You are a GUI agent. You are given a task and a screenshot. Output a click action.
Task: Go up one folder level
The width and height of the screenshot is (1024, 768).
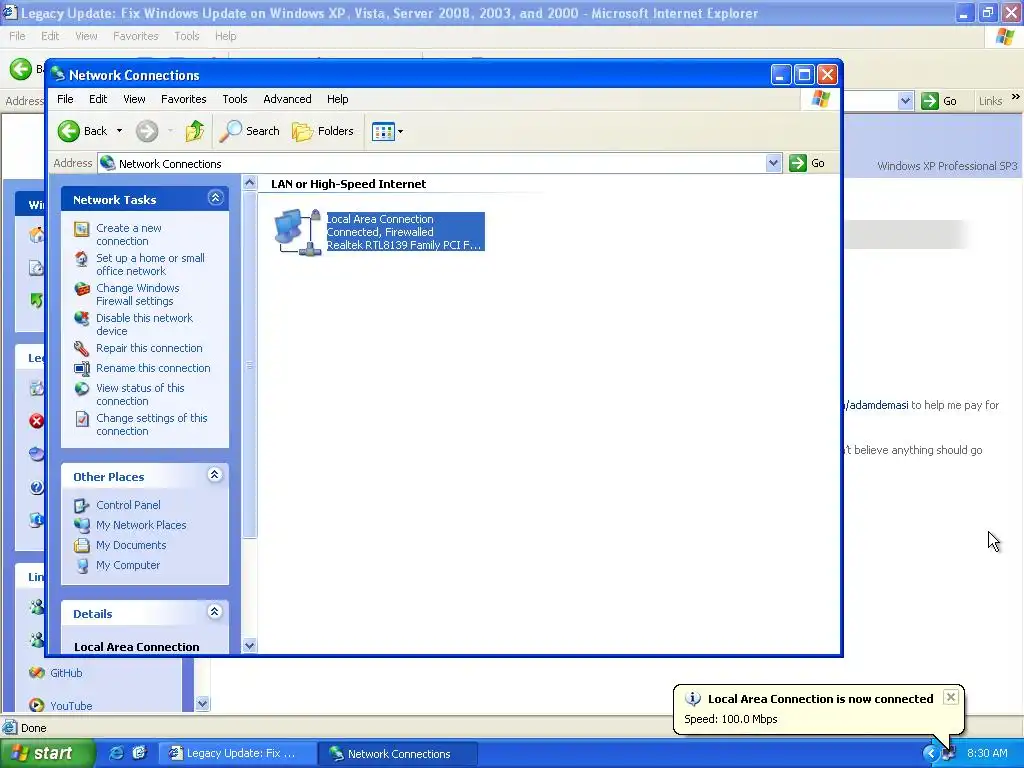[195, 131]
